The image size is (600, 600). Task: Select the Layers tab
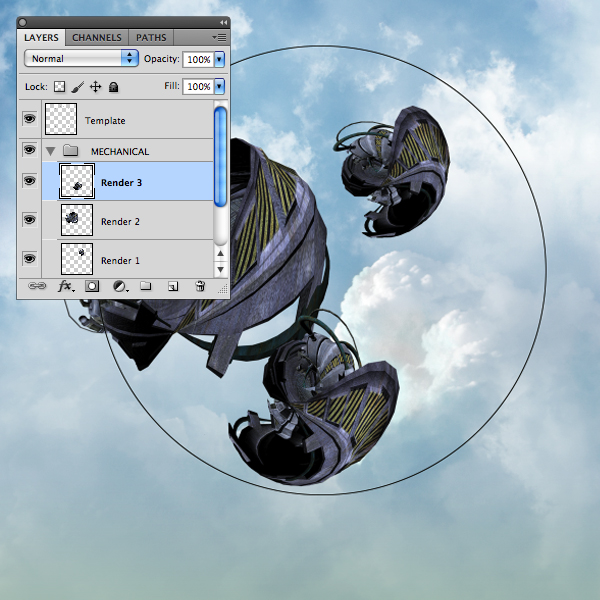pyautogui.click(x=41, y=38)
